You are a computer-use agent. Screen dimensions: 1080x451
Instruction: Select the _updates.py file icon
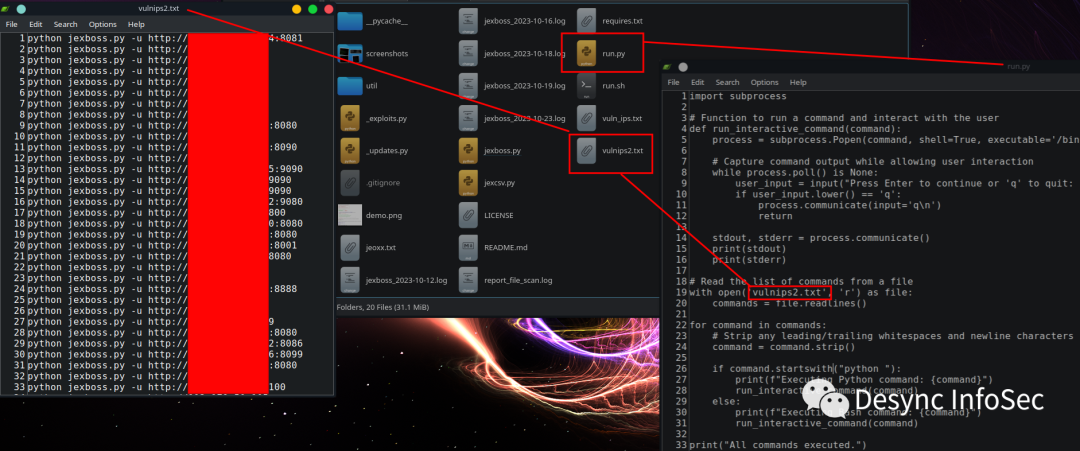tap(351, 151)
